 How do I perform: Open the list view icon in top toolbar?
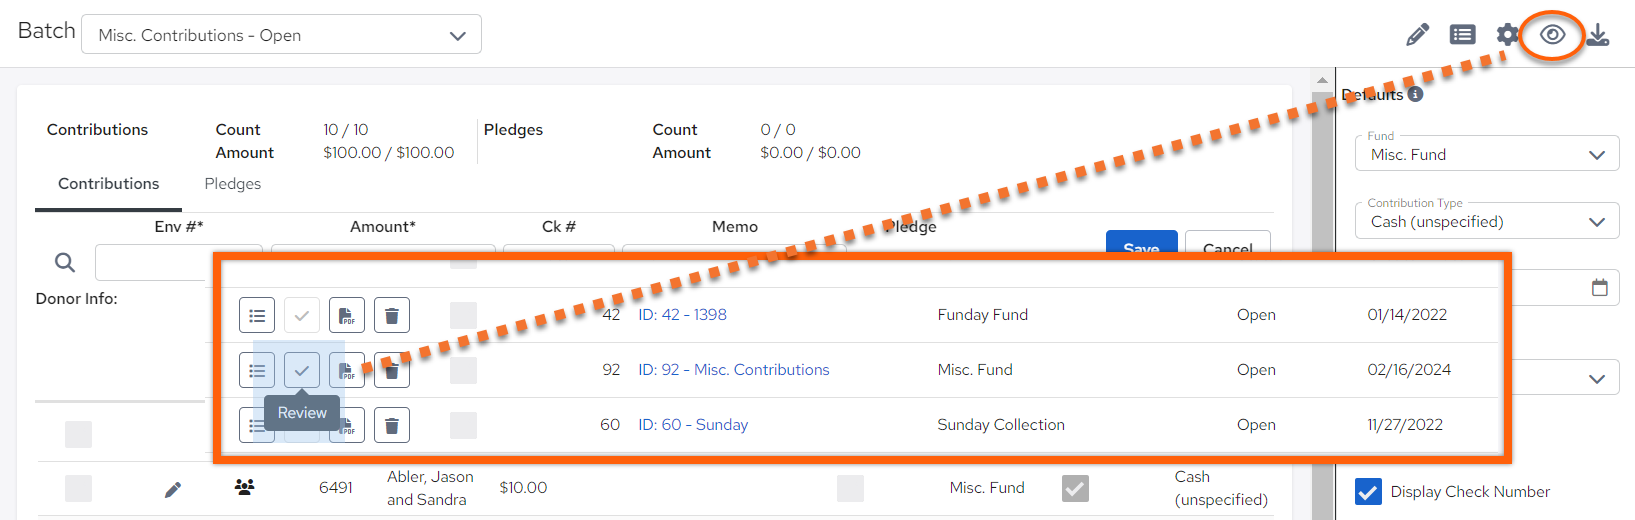tap(1463, 35)
